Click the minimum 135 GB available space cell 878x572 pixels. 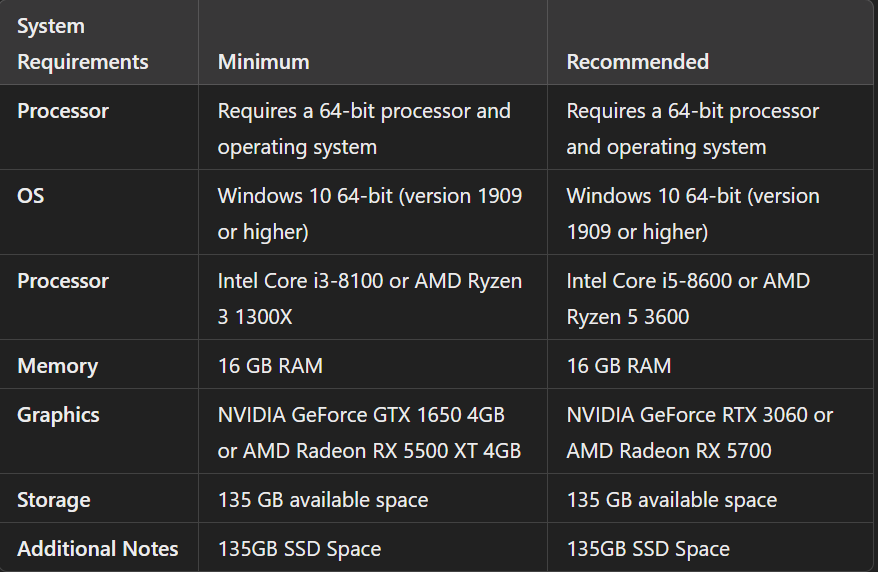pos(322,500)
